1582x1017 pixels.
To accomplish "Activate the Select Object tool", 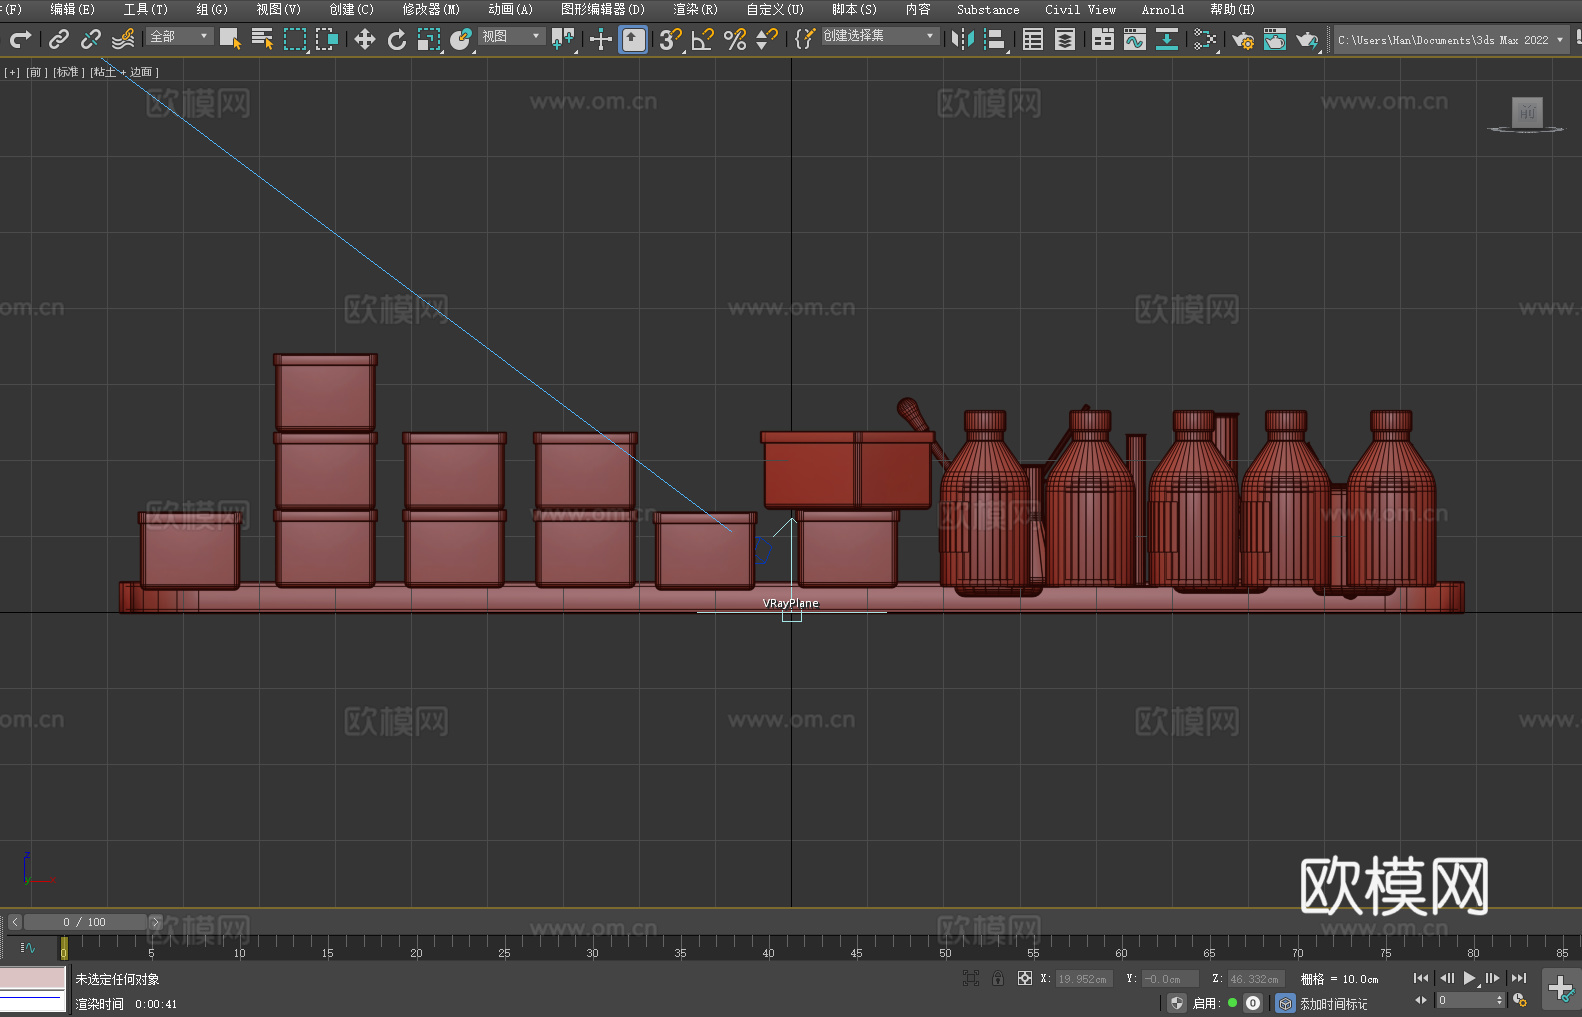I will coord(231,39).
